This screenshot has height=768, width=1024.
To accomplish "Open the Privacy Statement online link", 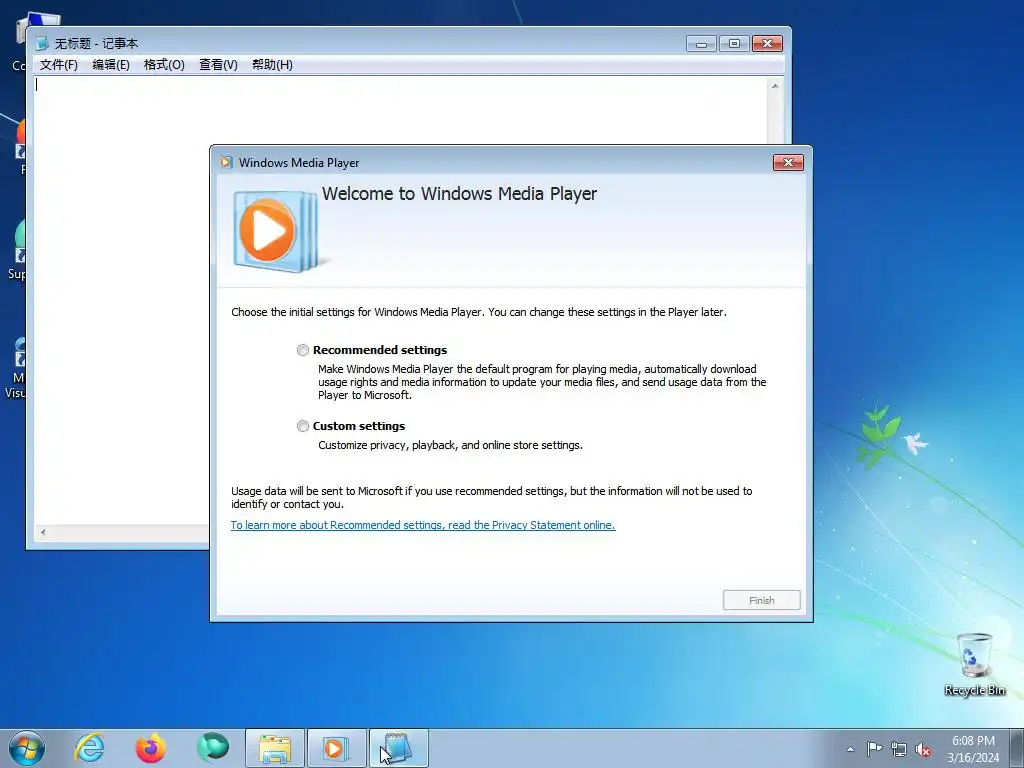I will pos(423,525).
